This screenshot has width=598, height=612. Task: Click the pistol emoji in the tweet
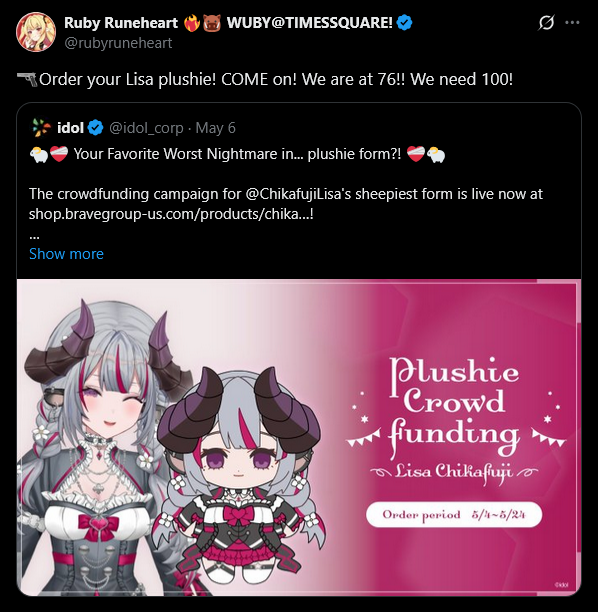pos(27,79)
